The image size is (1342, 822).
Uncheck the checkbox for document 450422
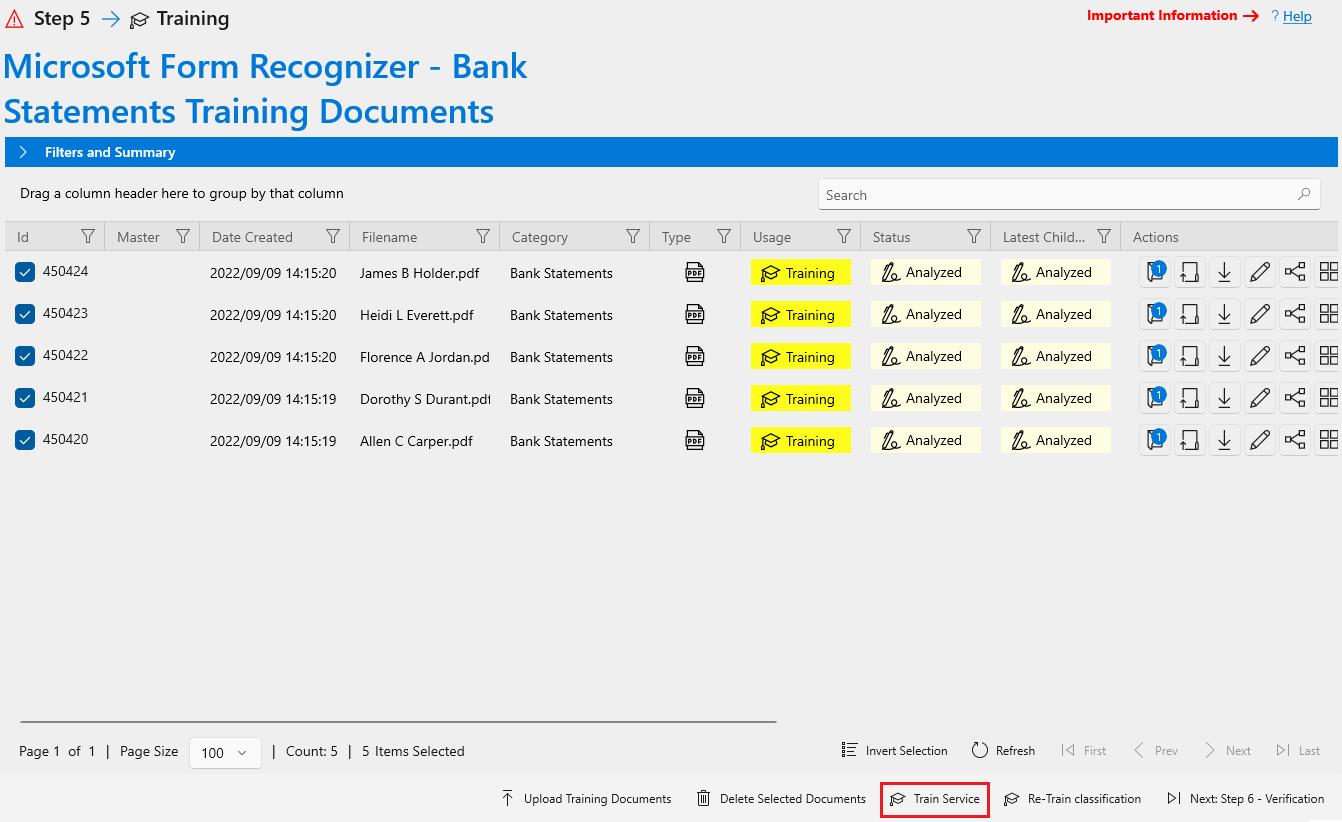coord(25,356)
